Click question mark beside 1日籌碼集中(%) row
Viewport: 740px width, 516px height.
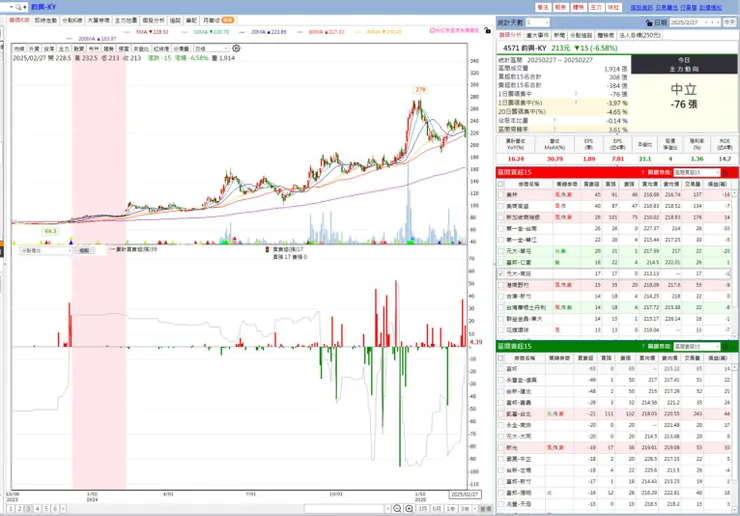(575, 102)
